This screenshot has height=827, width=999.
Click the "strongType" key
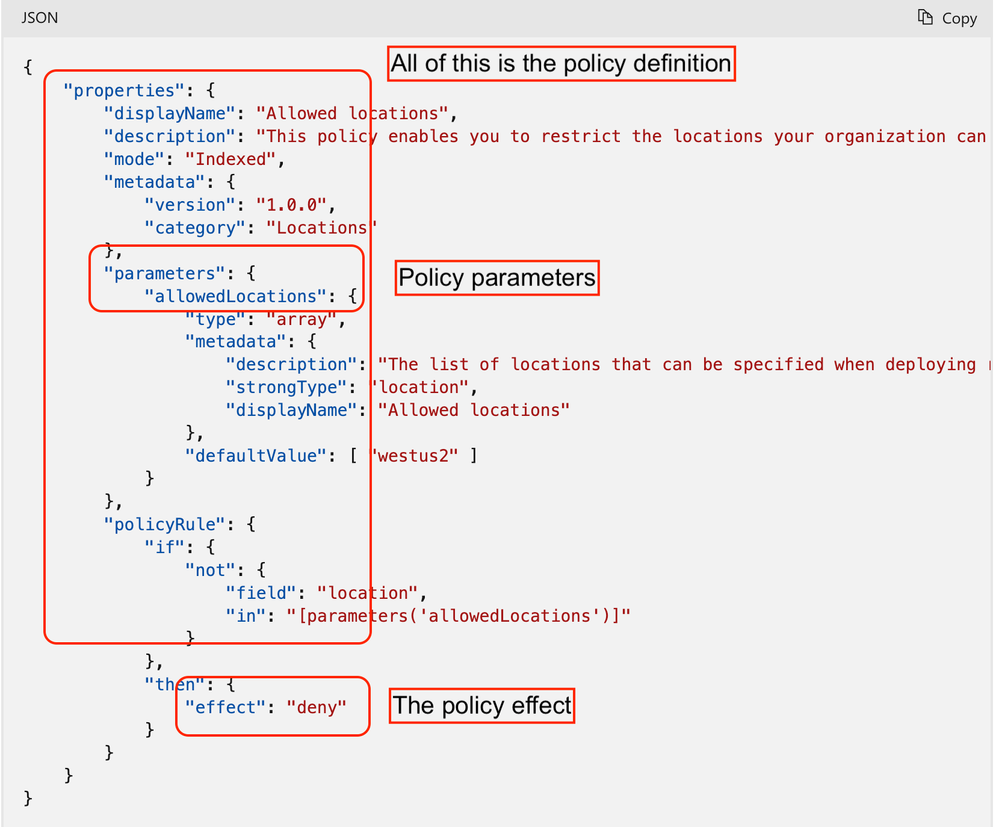pos(286,387)
